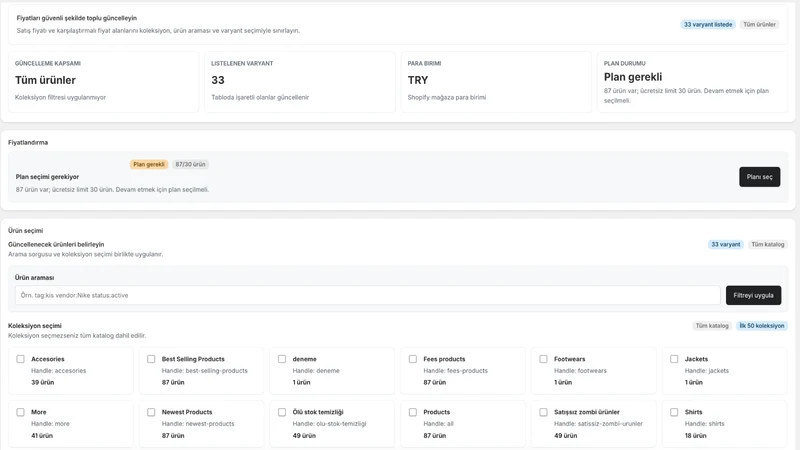Click the '33 varyant' badge in Ürün seçimi
800x450 pixels.
726,244
